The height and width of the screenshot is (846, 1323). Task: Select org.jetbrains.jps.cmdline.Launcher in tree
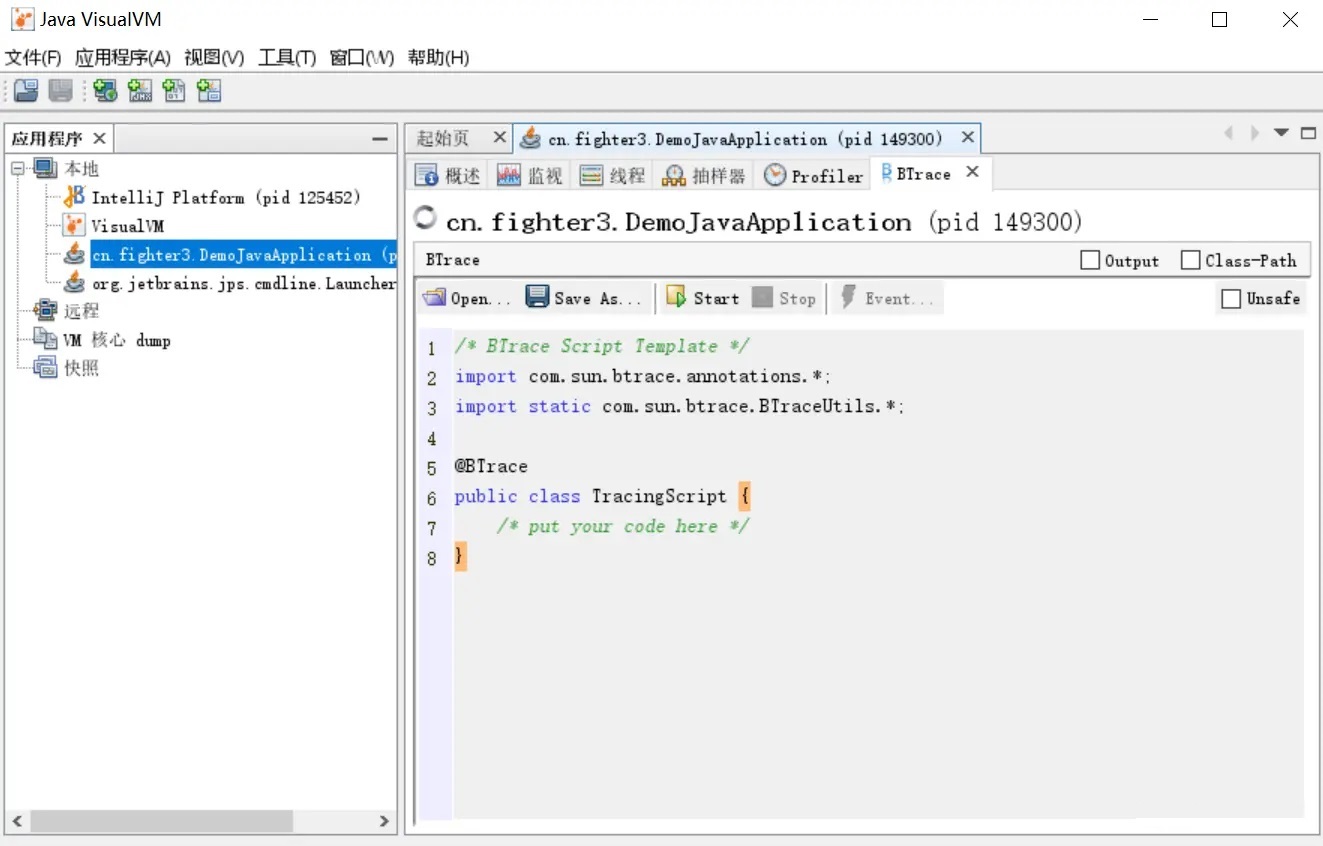(243, 283)
